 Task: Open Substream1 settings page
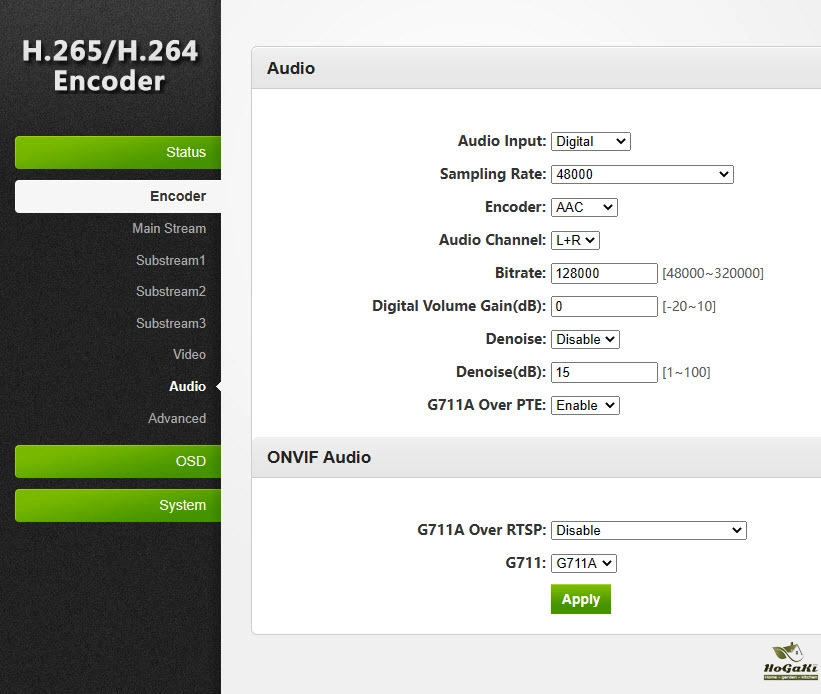pyautogui.click(x=171, y=260)
